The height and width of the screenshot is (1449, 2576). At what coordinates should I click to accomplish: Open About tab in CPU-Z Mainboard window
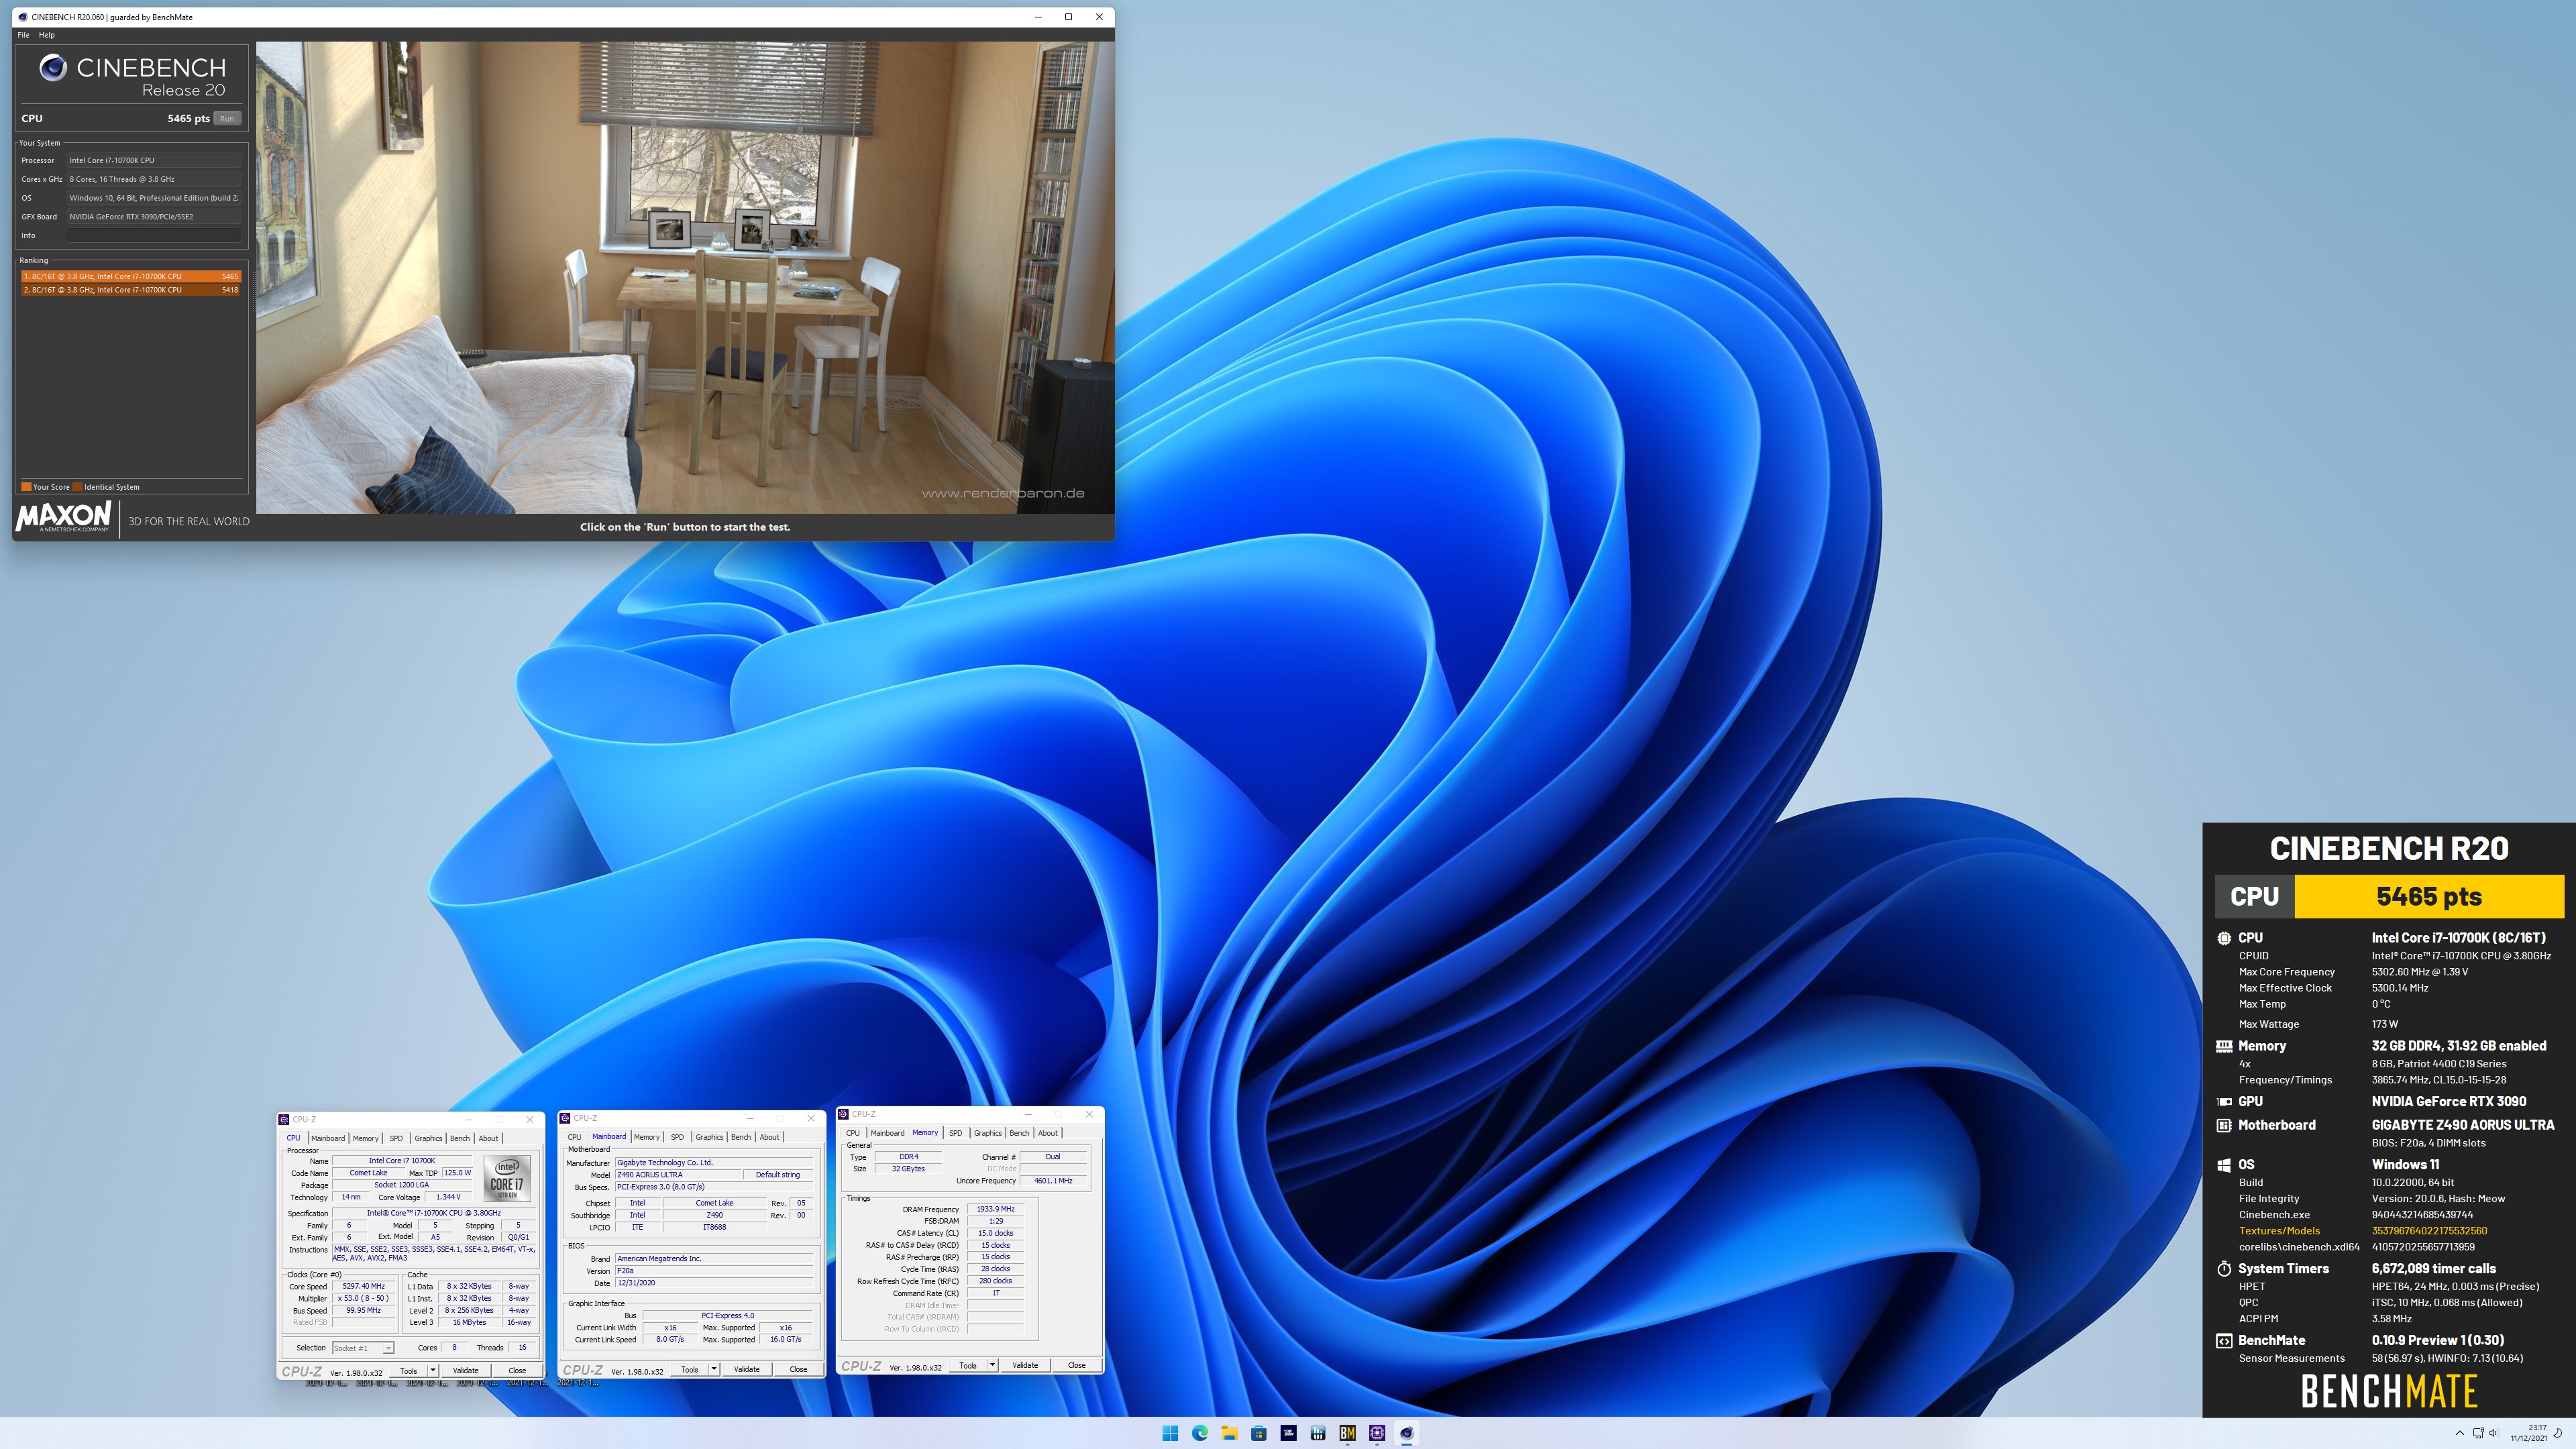[x=769, y=1137]
